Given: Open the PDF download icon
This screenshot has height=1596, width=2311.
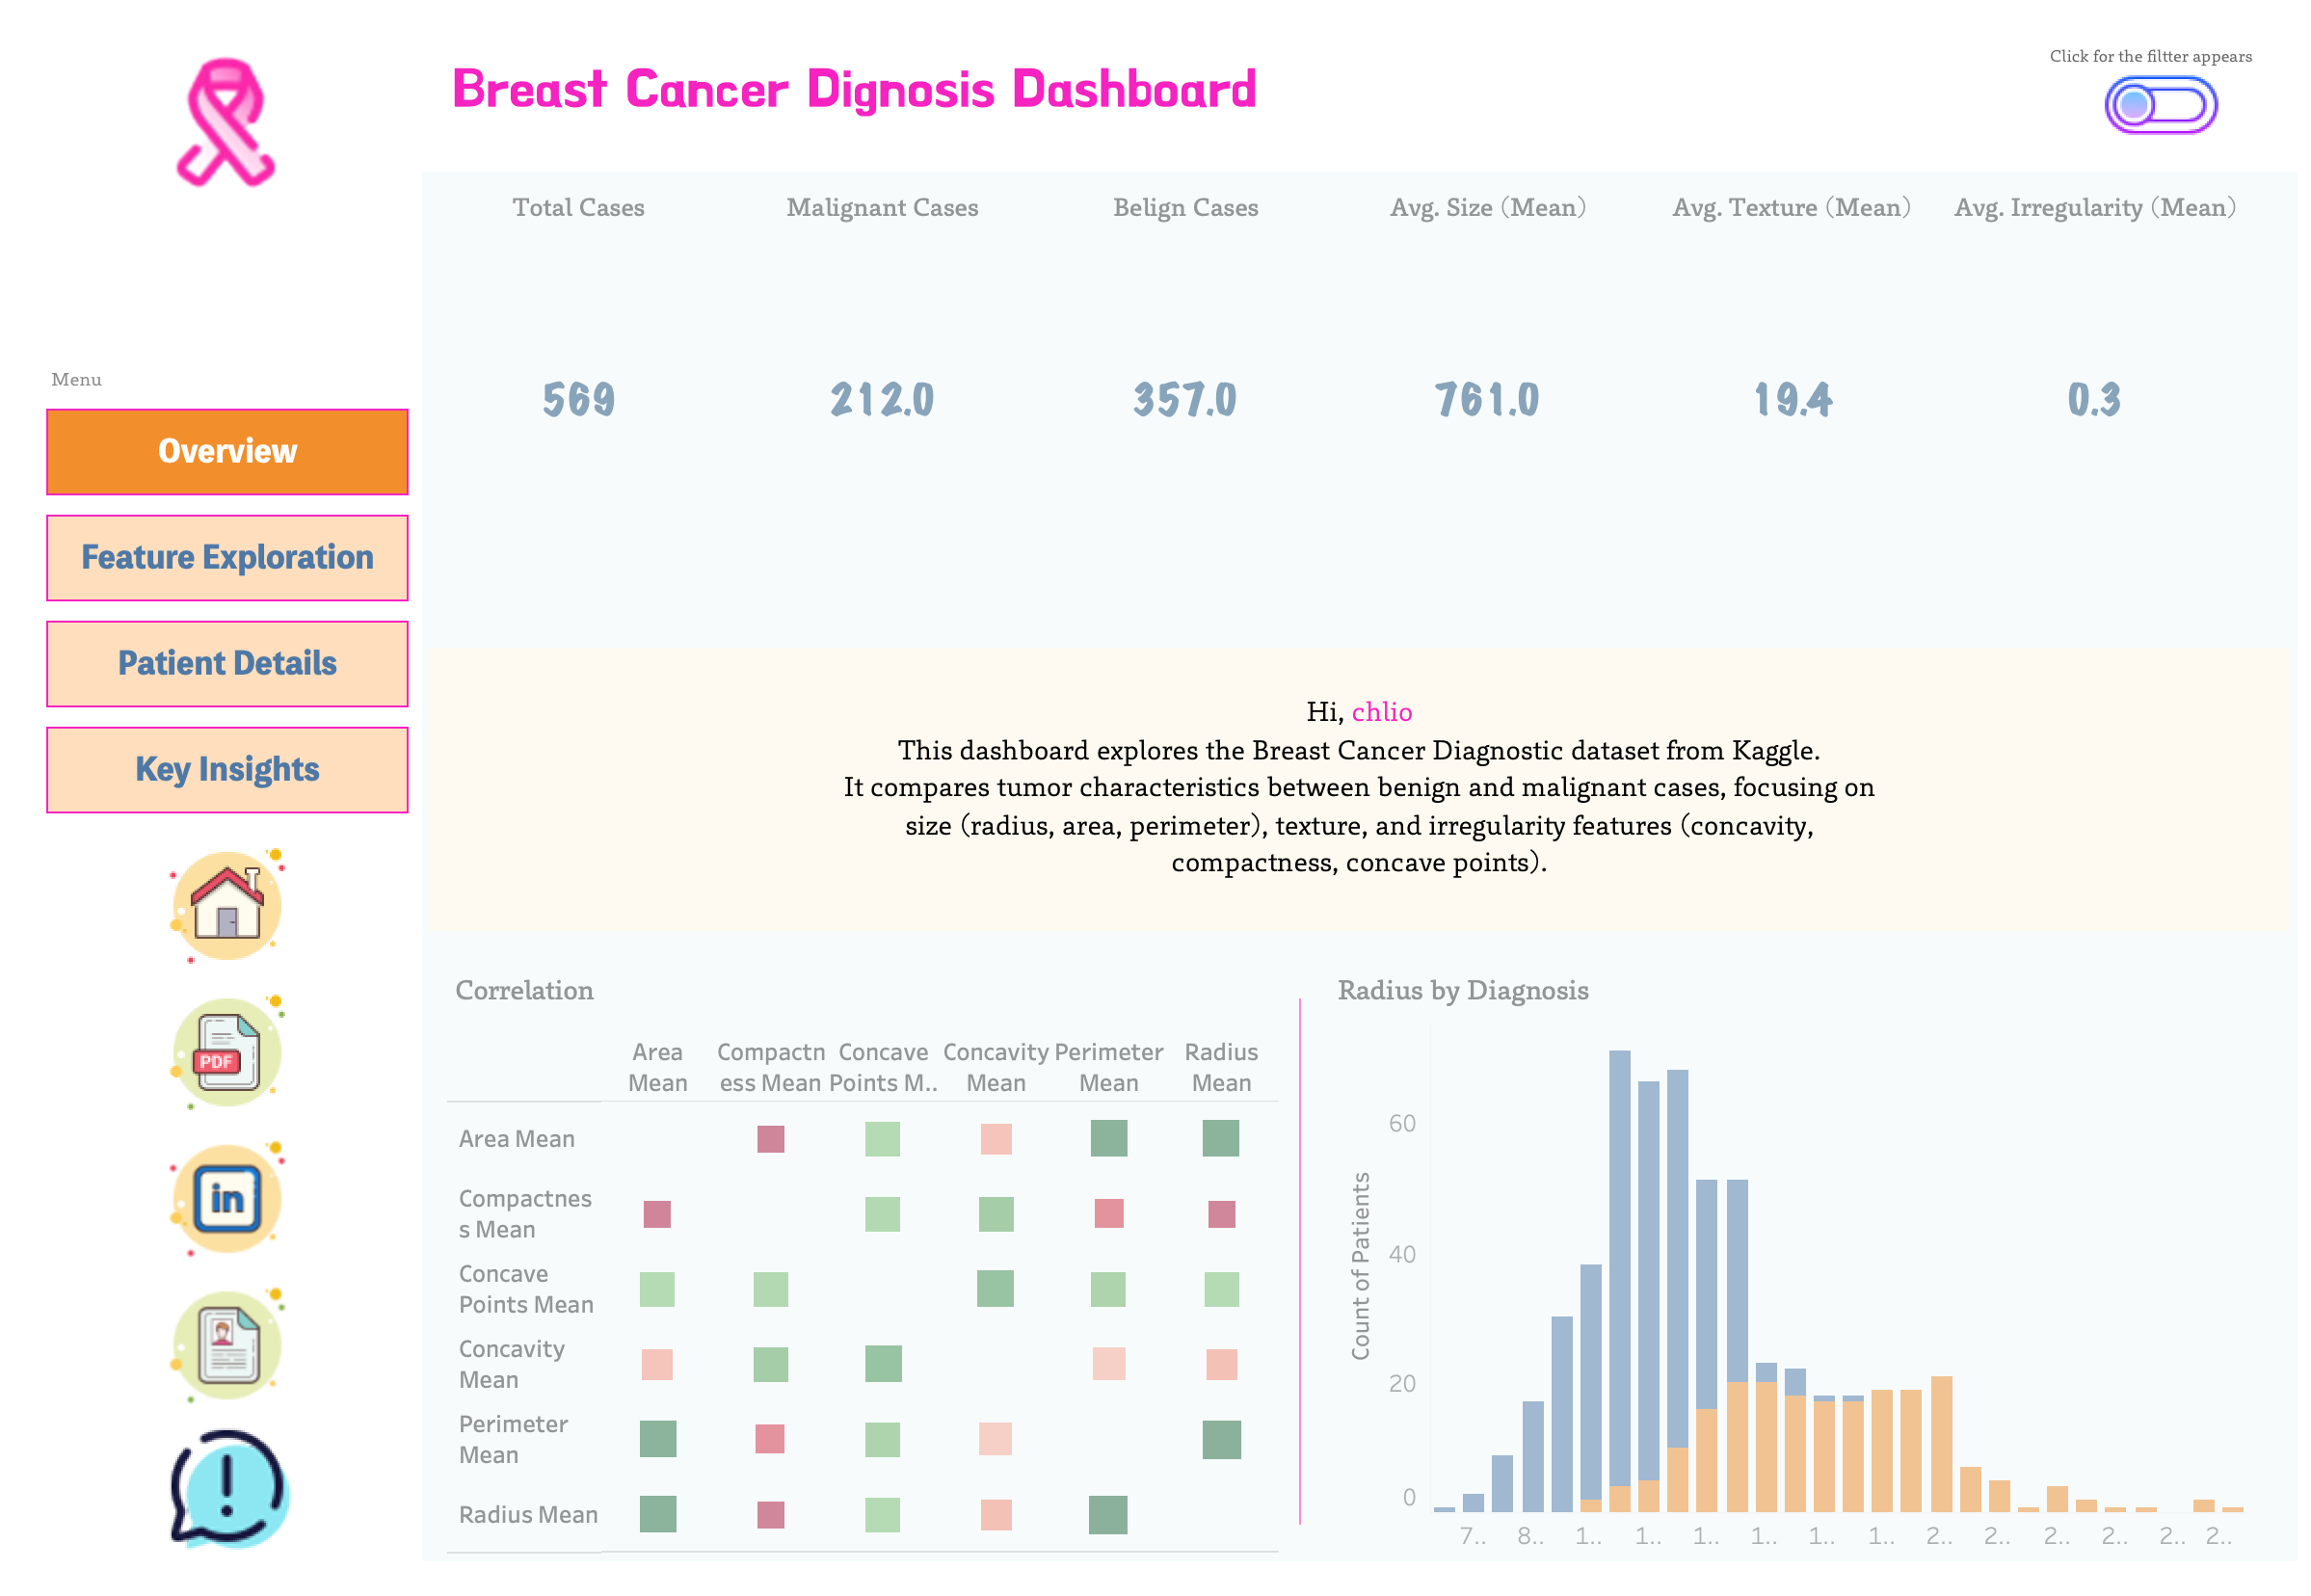Looking at the screenshot, I should coord(228,1051).
